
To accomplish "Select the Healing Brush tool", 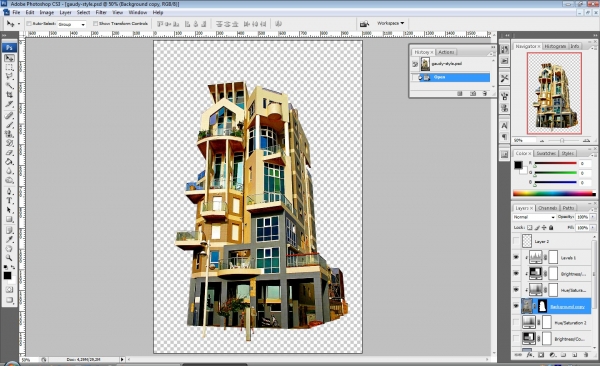I will point(9,116).
